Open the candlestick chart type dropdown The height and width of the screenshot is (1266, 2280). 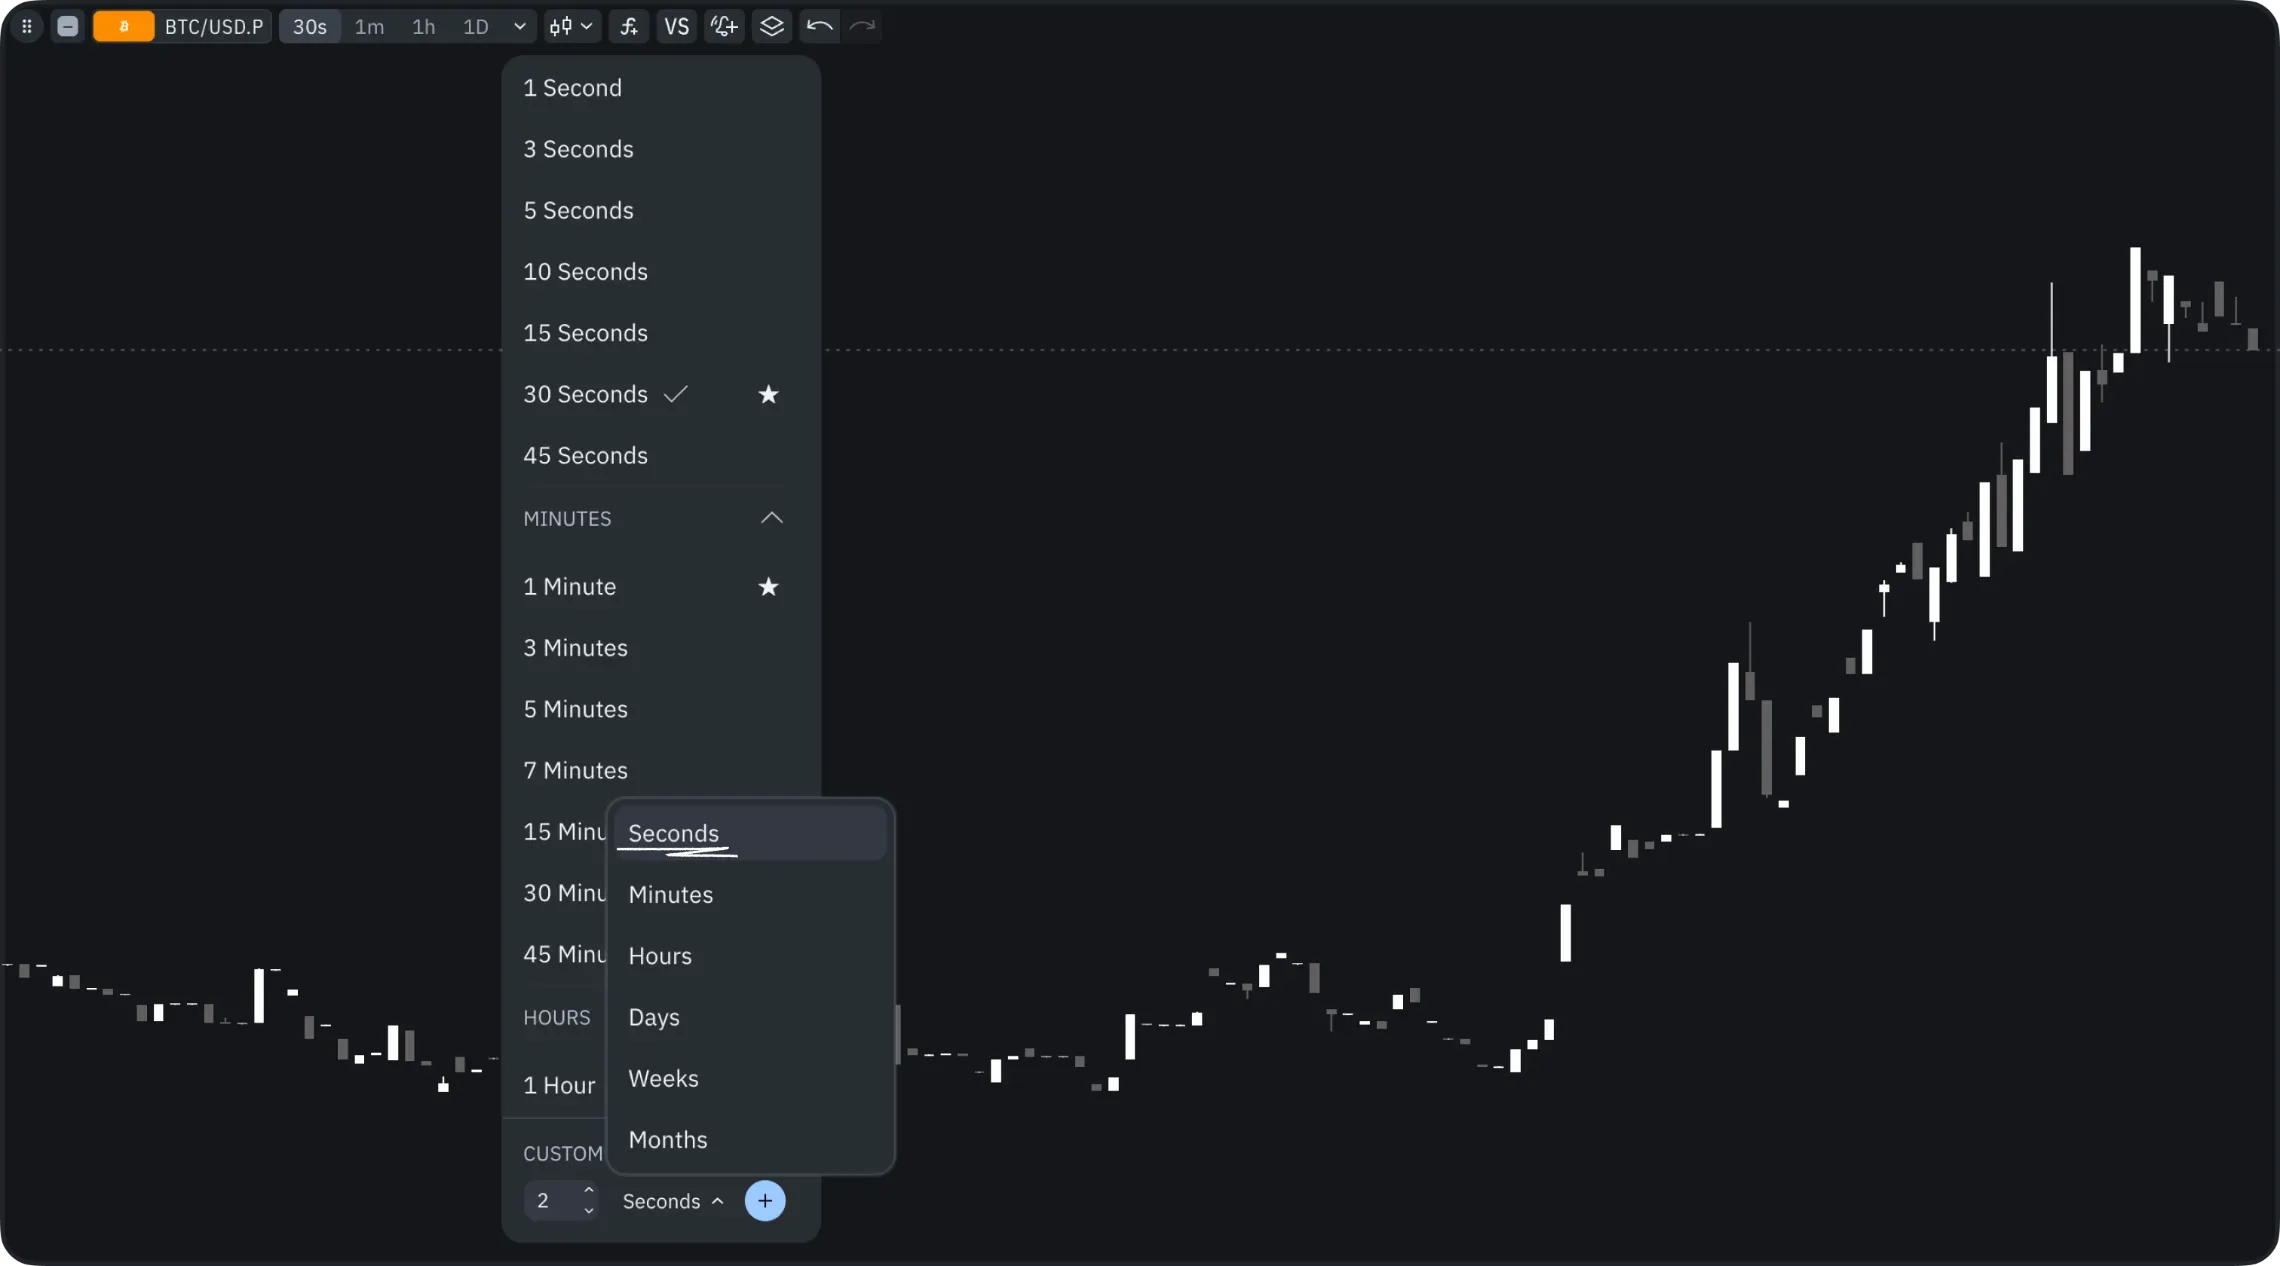571,27
